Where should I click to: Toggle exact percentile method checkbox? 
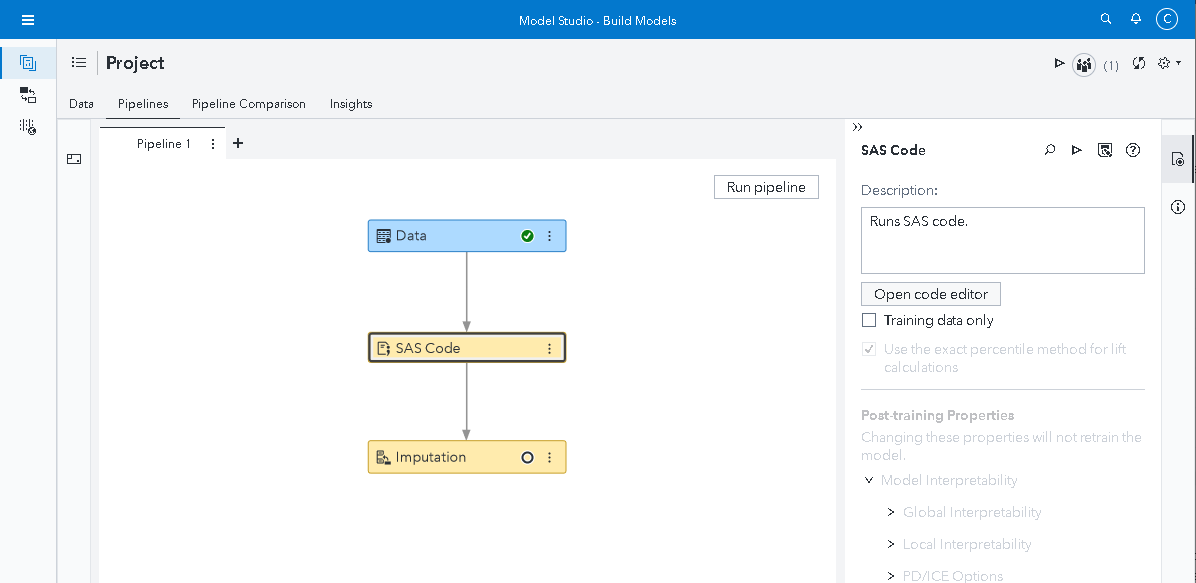[869, 350]
